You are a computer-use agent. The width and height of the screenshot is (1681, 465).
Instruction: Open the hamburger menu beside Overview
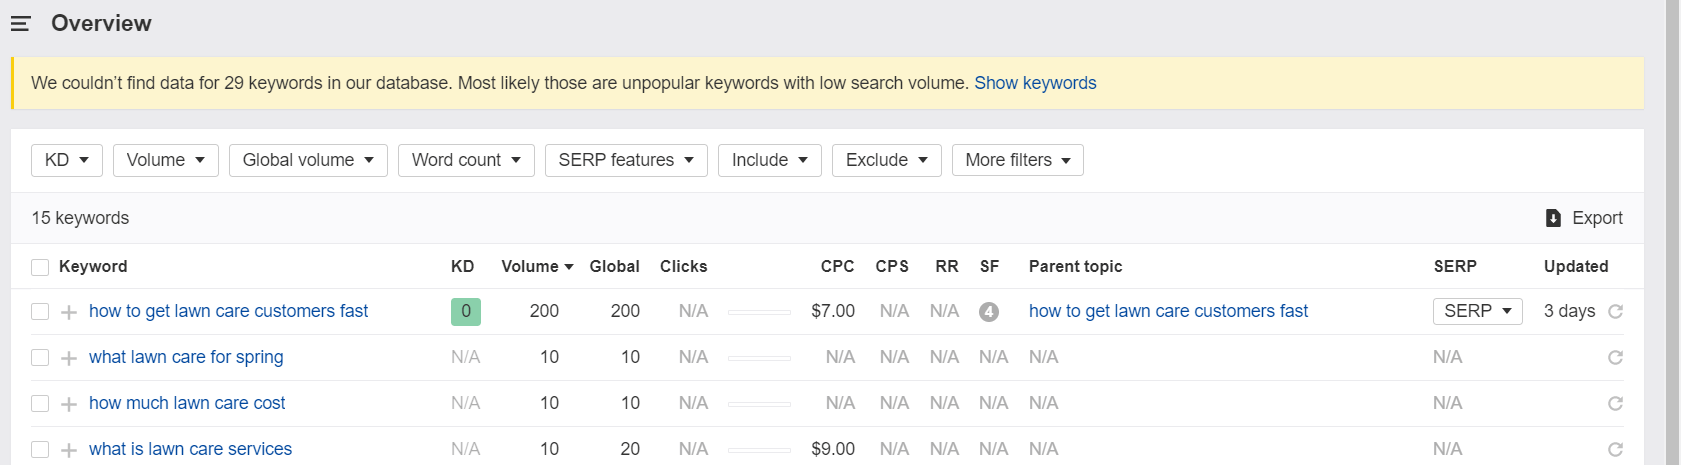click(x=21, y=23)
